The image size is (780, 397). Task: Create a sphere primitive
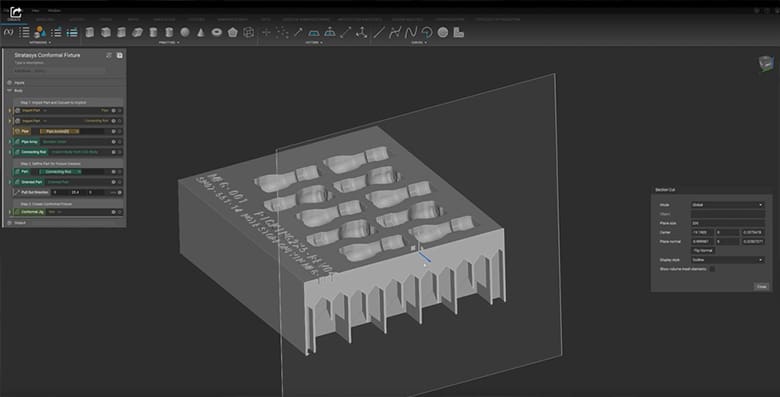click(185, 32)
